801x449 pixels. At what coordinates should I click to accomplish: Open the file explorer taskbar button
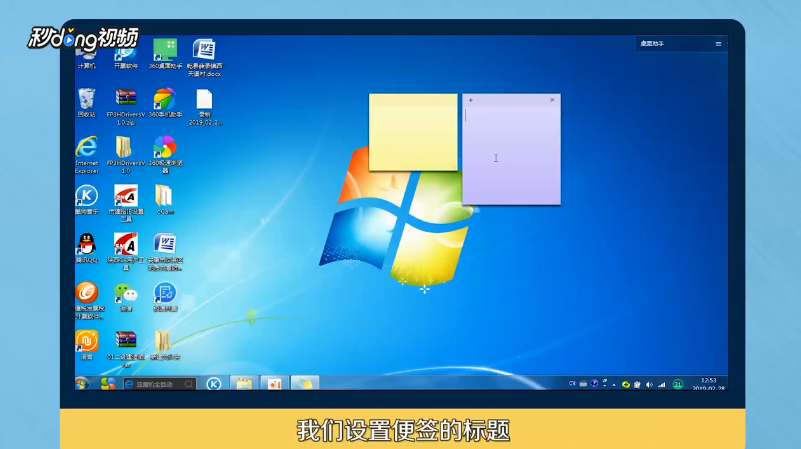click(244, 383)
